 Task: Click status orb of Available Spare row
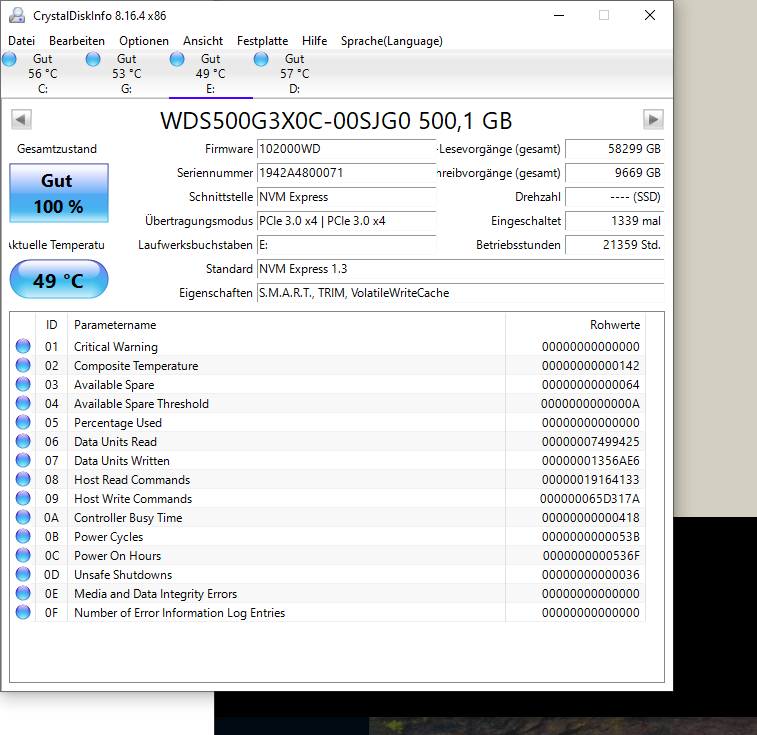click(x=23, y=384)
